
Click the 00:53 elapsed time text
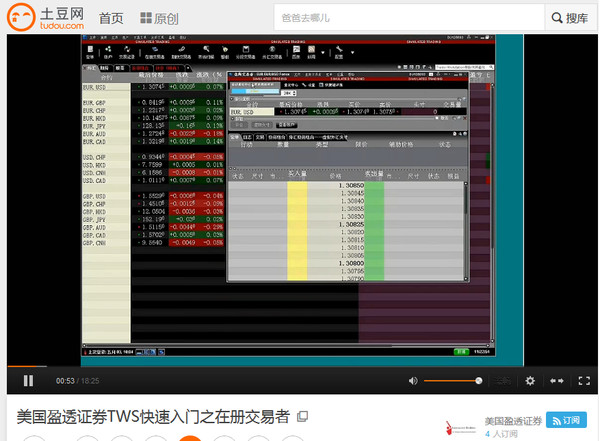coord(65,381)
